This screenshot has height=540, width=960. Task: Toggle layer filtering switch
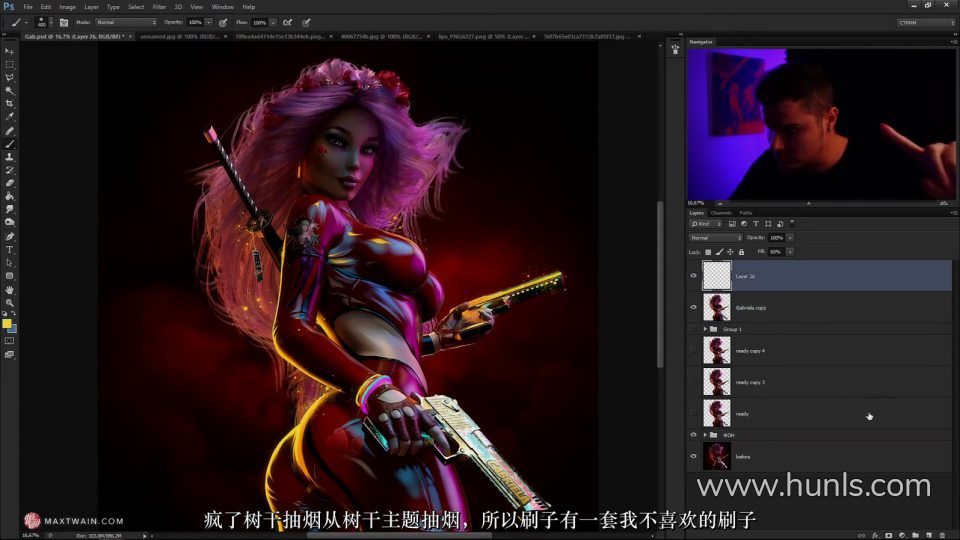(792, 223)
